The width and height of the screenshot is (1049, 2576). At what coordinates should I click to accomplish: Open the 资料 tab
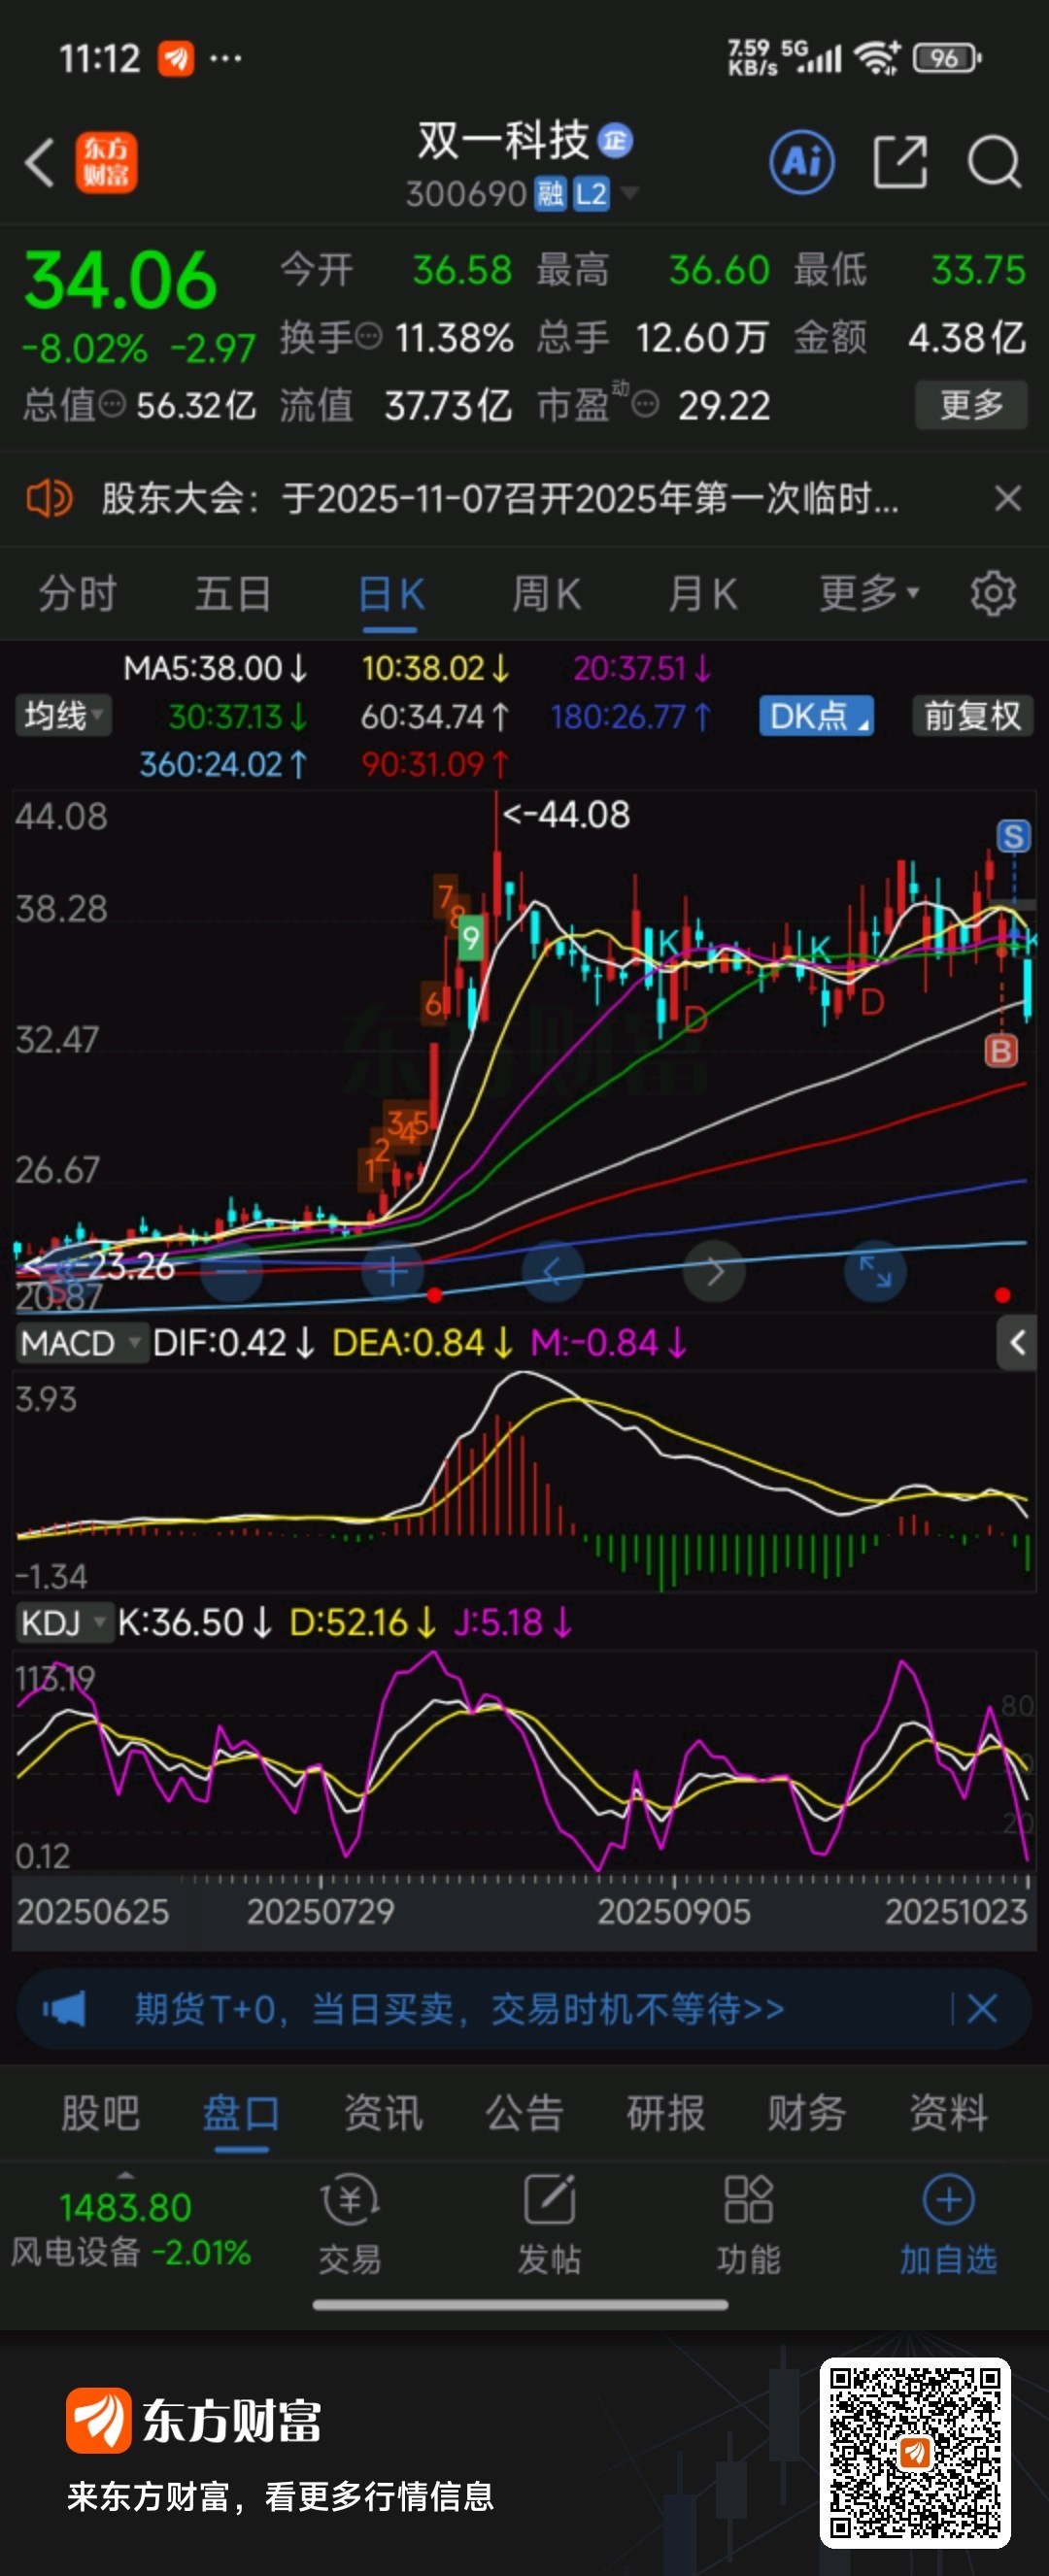(948, 2114)
